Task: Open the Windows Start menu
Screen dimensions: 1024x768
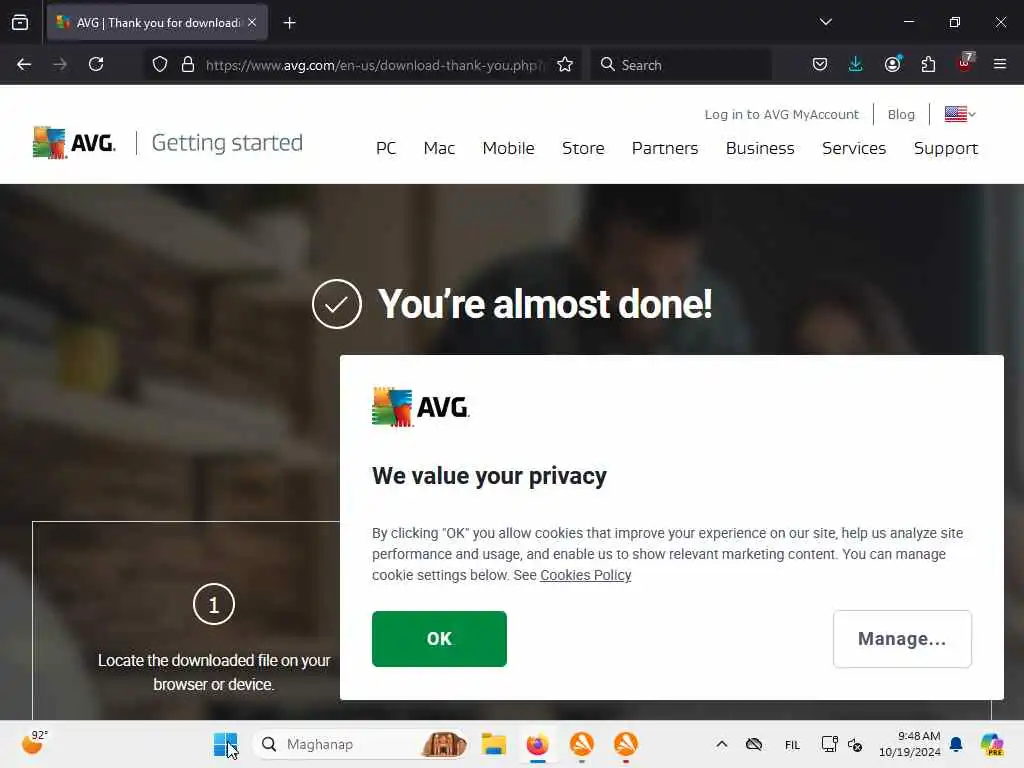Action: tap(225, 744)
